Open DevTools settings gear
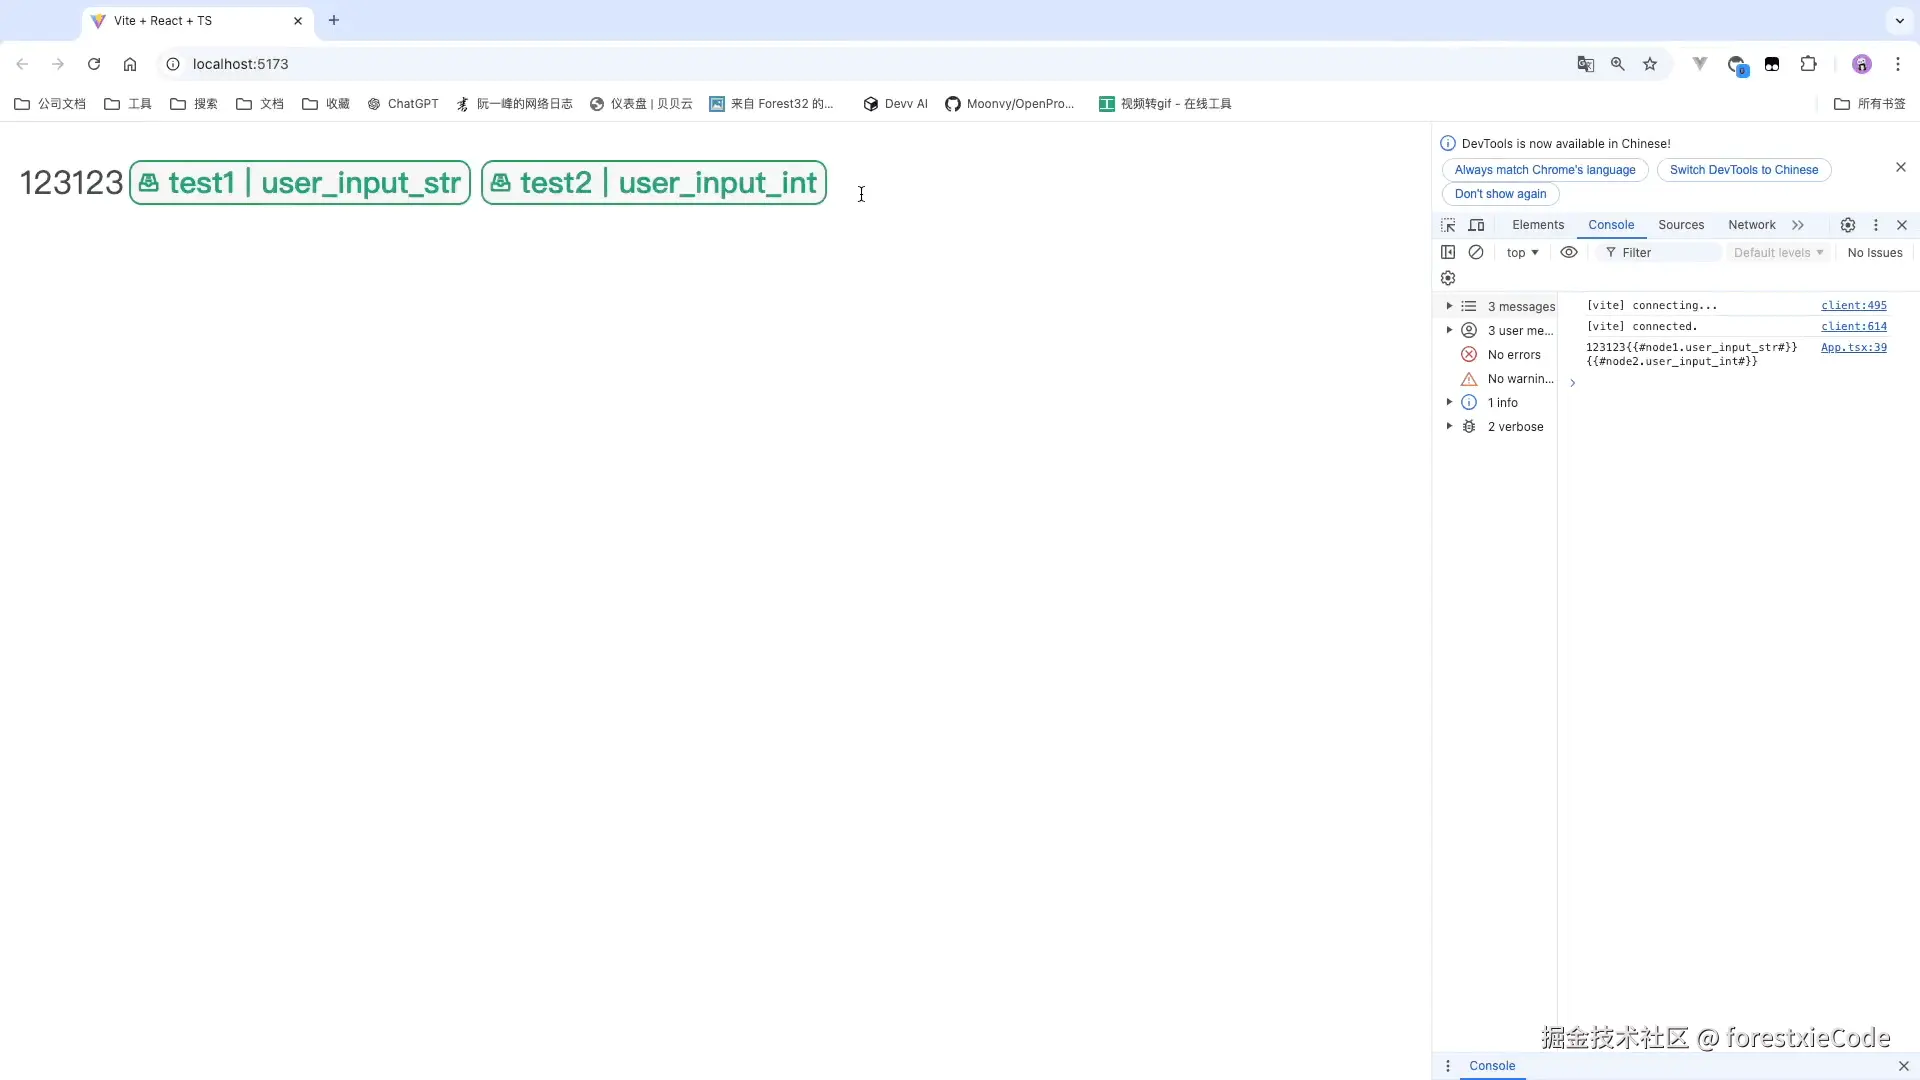 [x=1848, y=225]
